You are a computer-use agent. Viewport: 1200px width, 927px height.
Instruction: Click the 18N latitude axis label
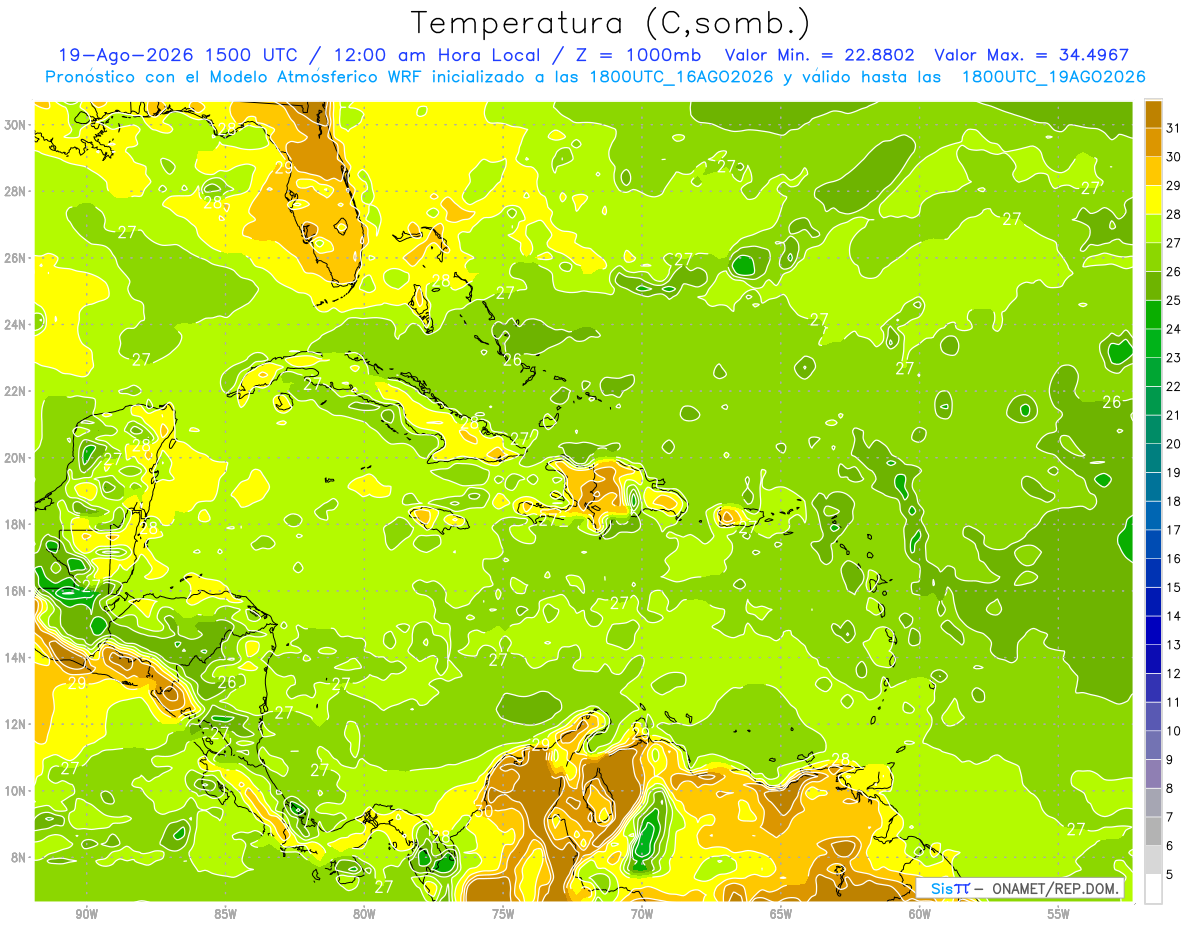coord(16,524)
